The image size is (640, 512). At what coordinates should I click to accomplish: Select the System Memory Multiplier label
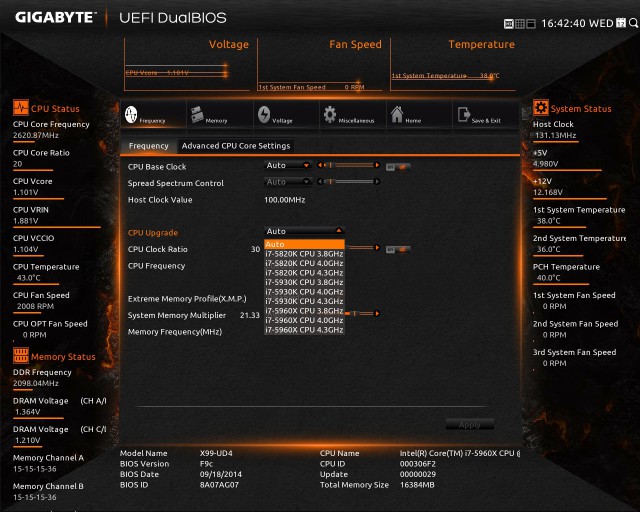click(177, 315)
